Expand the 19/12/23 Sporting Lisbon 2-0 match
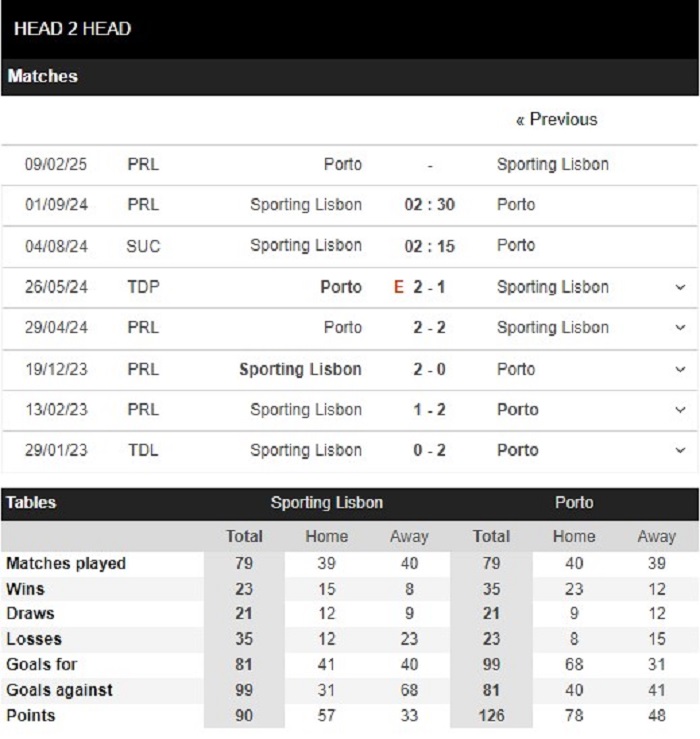Image resolution: width=700 pixels, height=739 pixels. point(680,370)
